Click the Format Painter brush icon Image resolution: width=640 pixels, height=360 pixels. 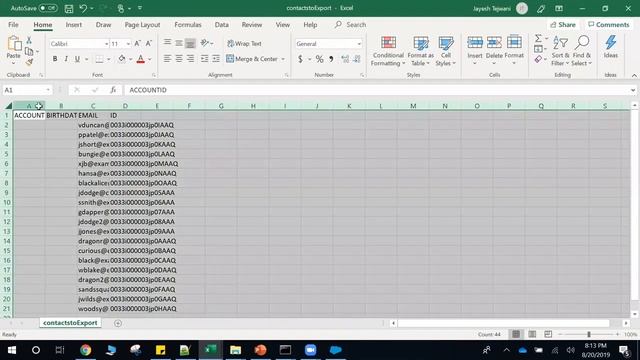click(29, 62)
